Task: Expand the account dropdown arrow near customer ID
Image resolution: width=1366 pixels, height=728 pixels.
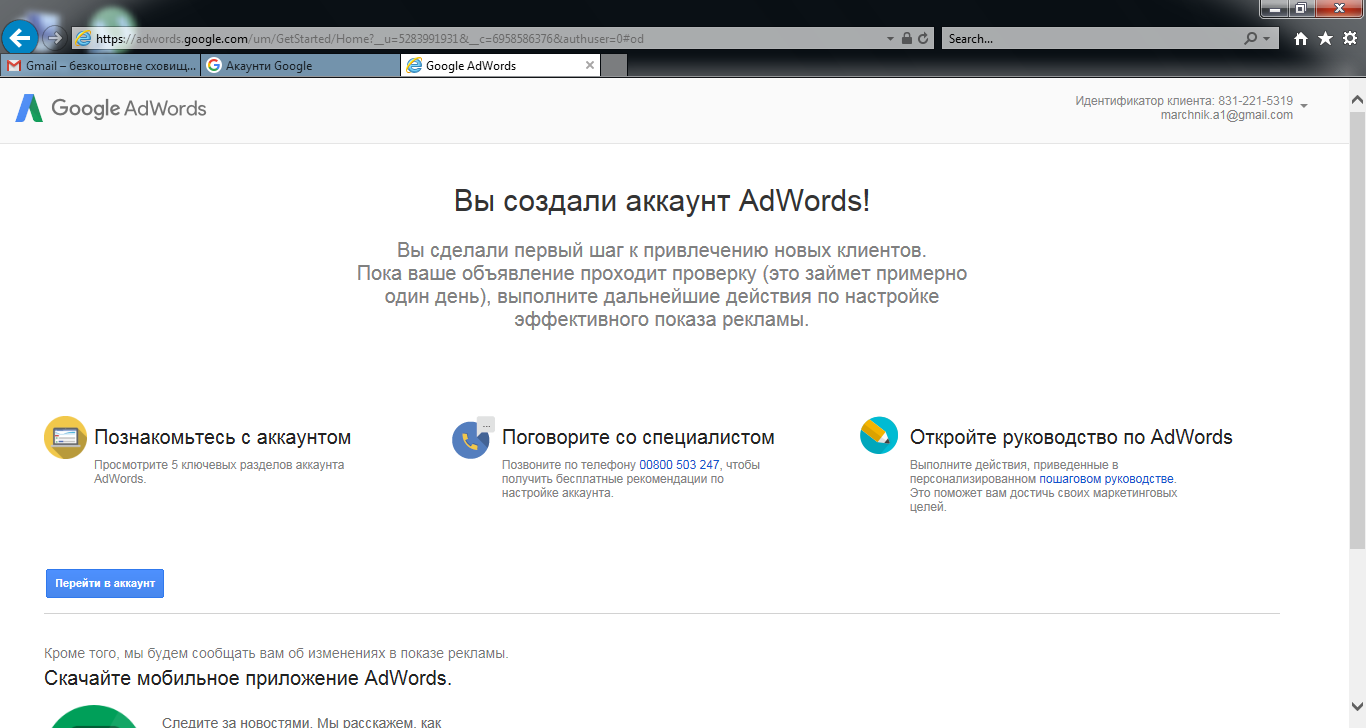Action: click(x=1304, y=106)
